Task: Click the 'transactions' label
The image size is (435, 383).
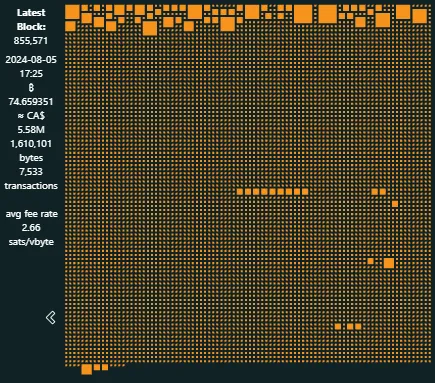Action: click(31, 186)
